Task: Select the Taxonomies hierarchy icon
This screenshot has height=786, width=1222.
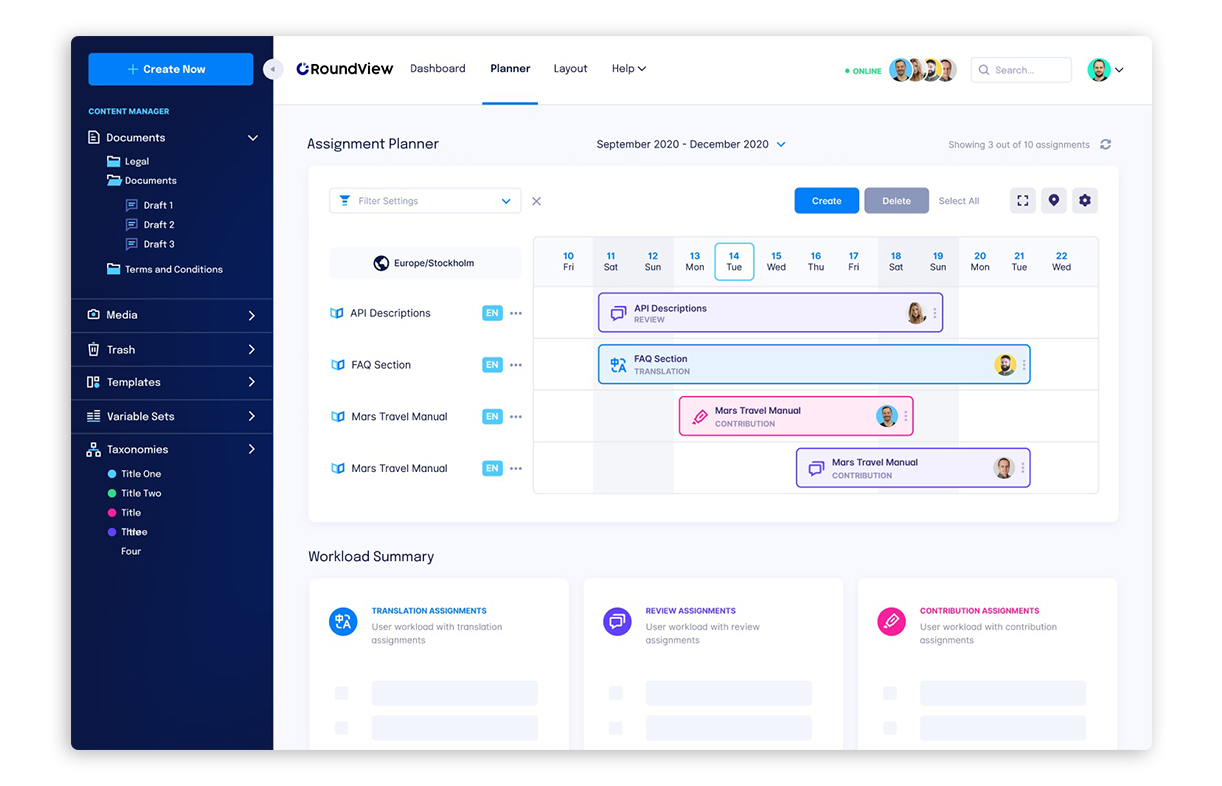Action: click(96, 449)
